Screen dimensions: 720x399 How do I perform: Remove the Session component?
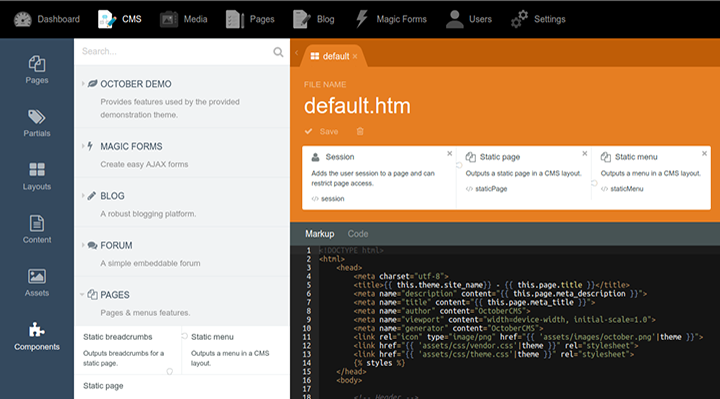point(450,153)
